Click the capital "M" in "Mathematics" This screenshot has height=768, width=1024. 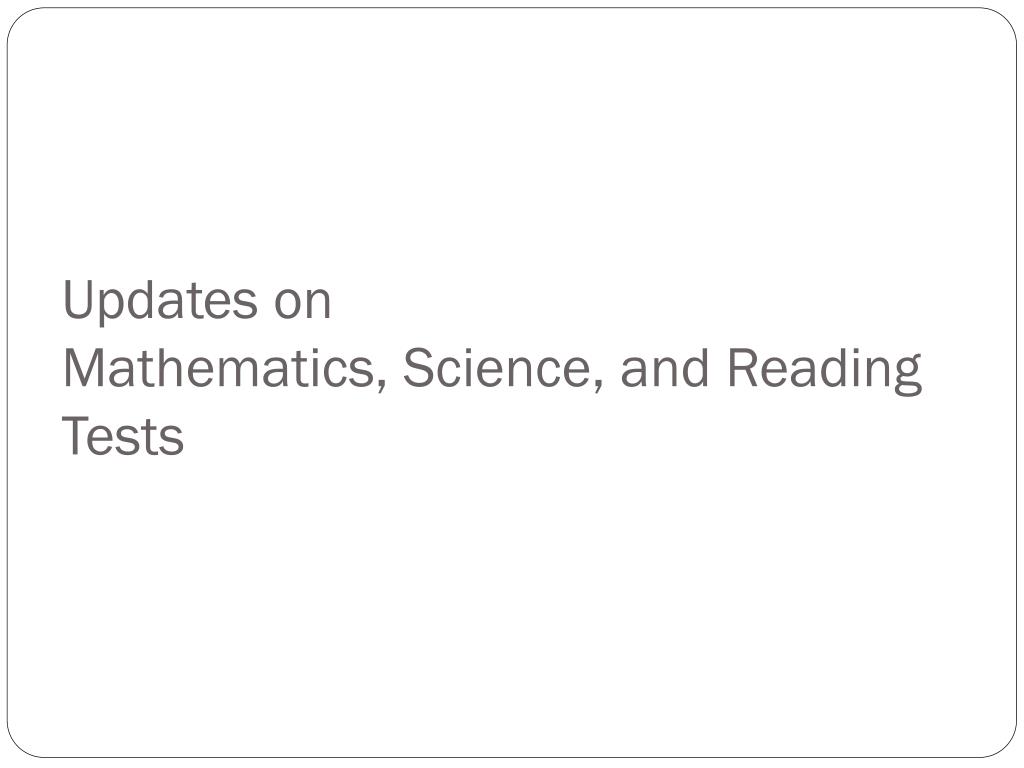point(84,369)
